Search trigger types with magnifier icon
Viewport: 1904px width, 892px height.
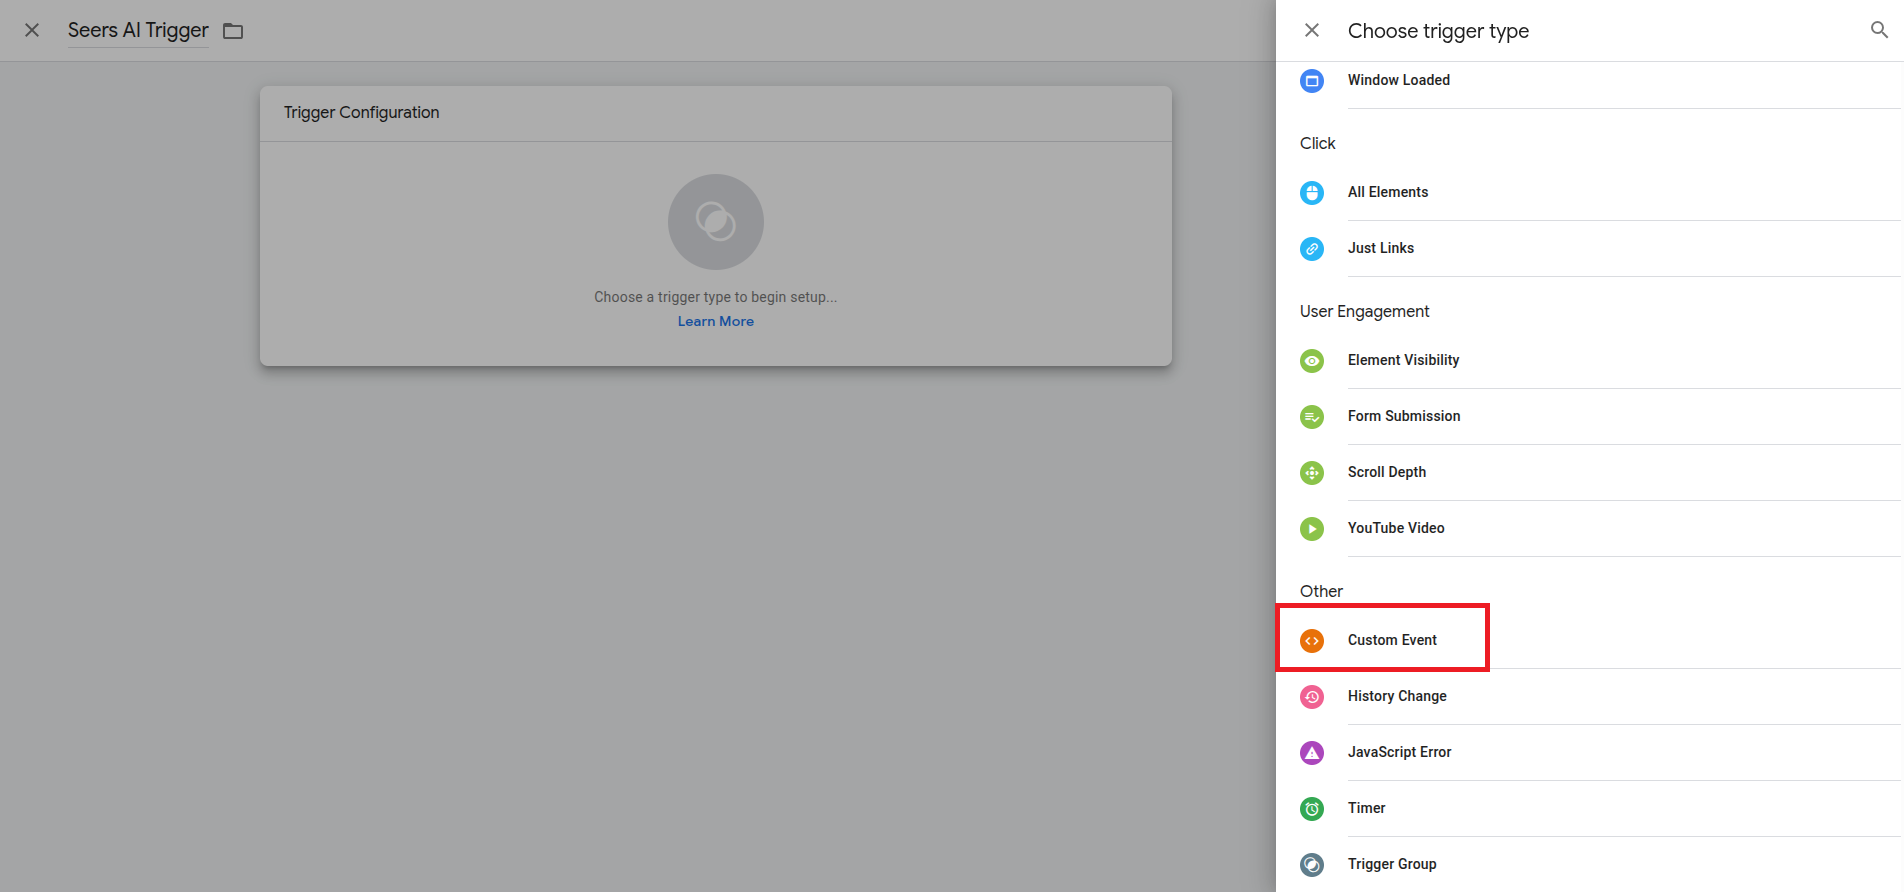click(x=1879, y=30)
